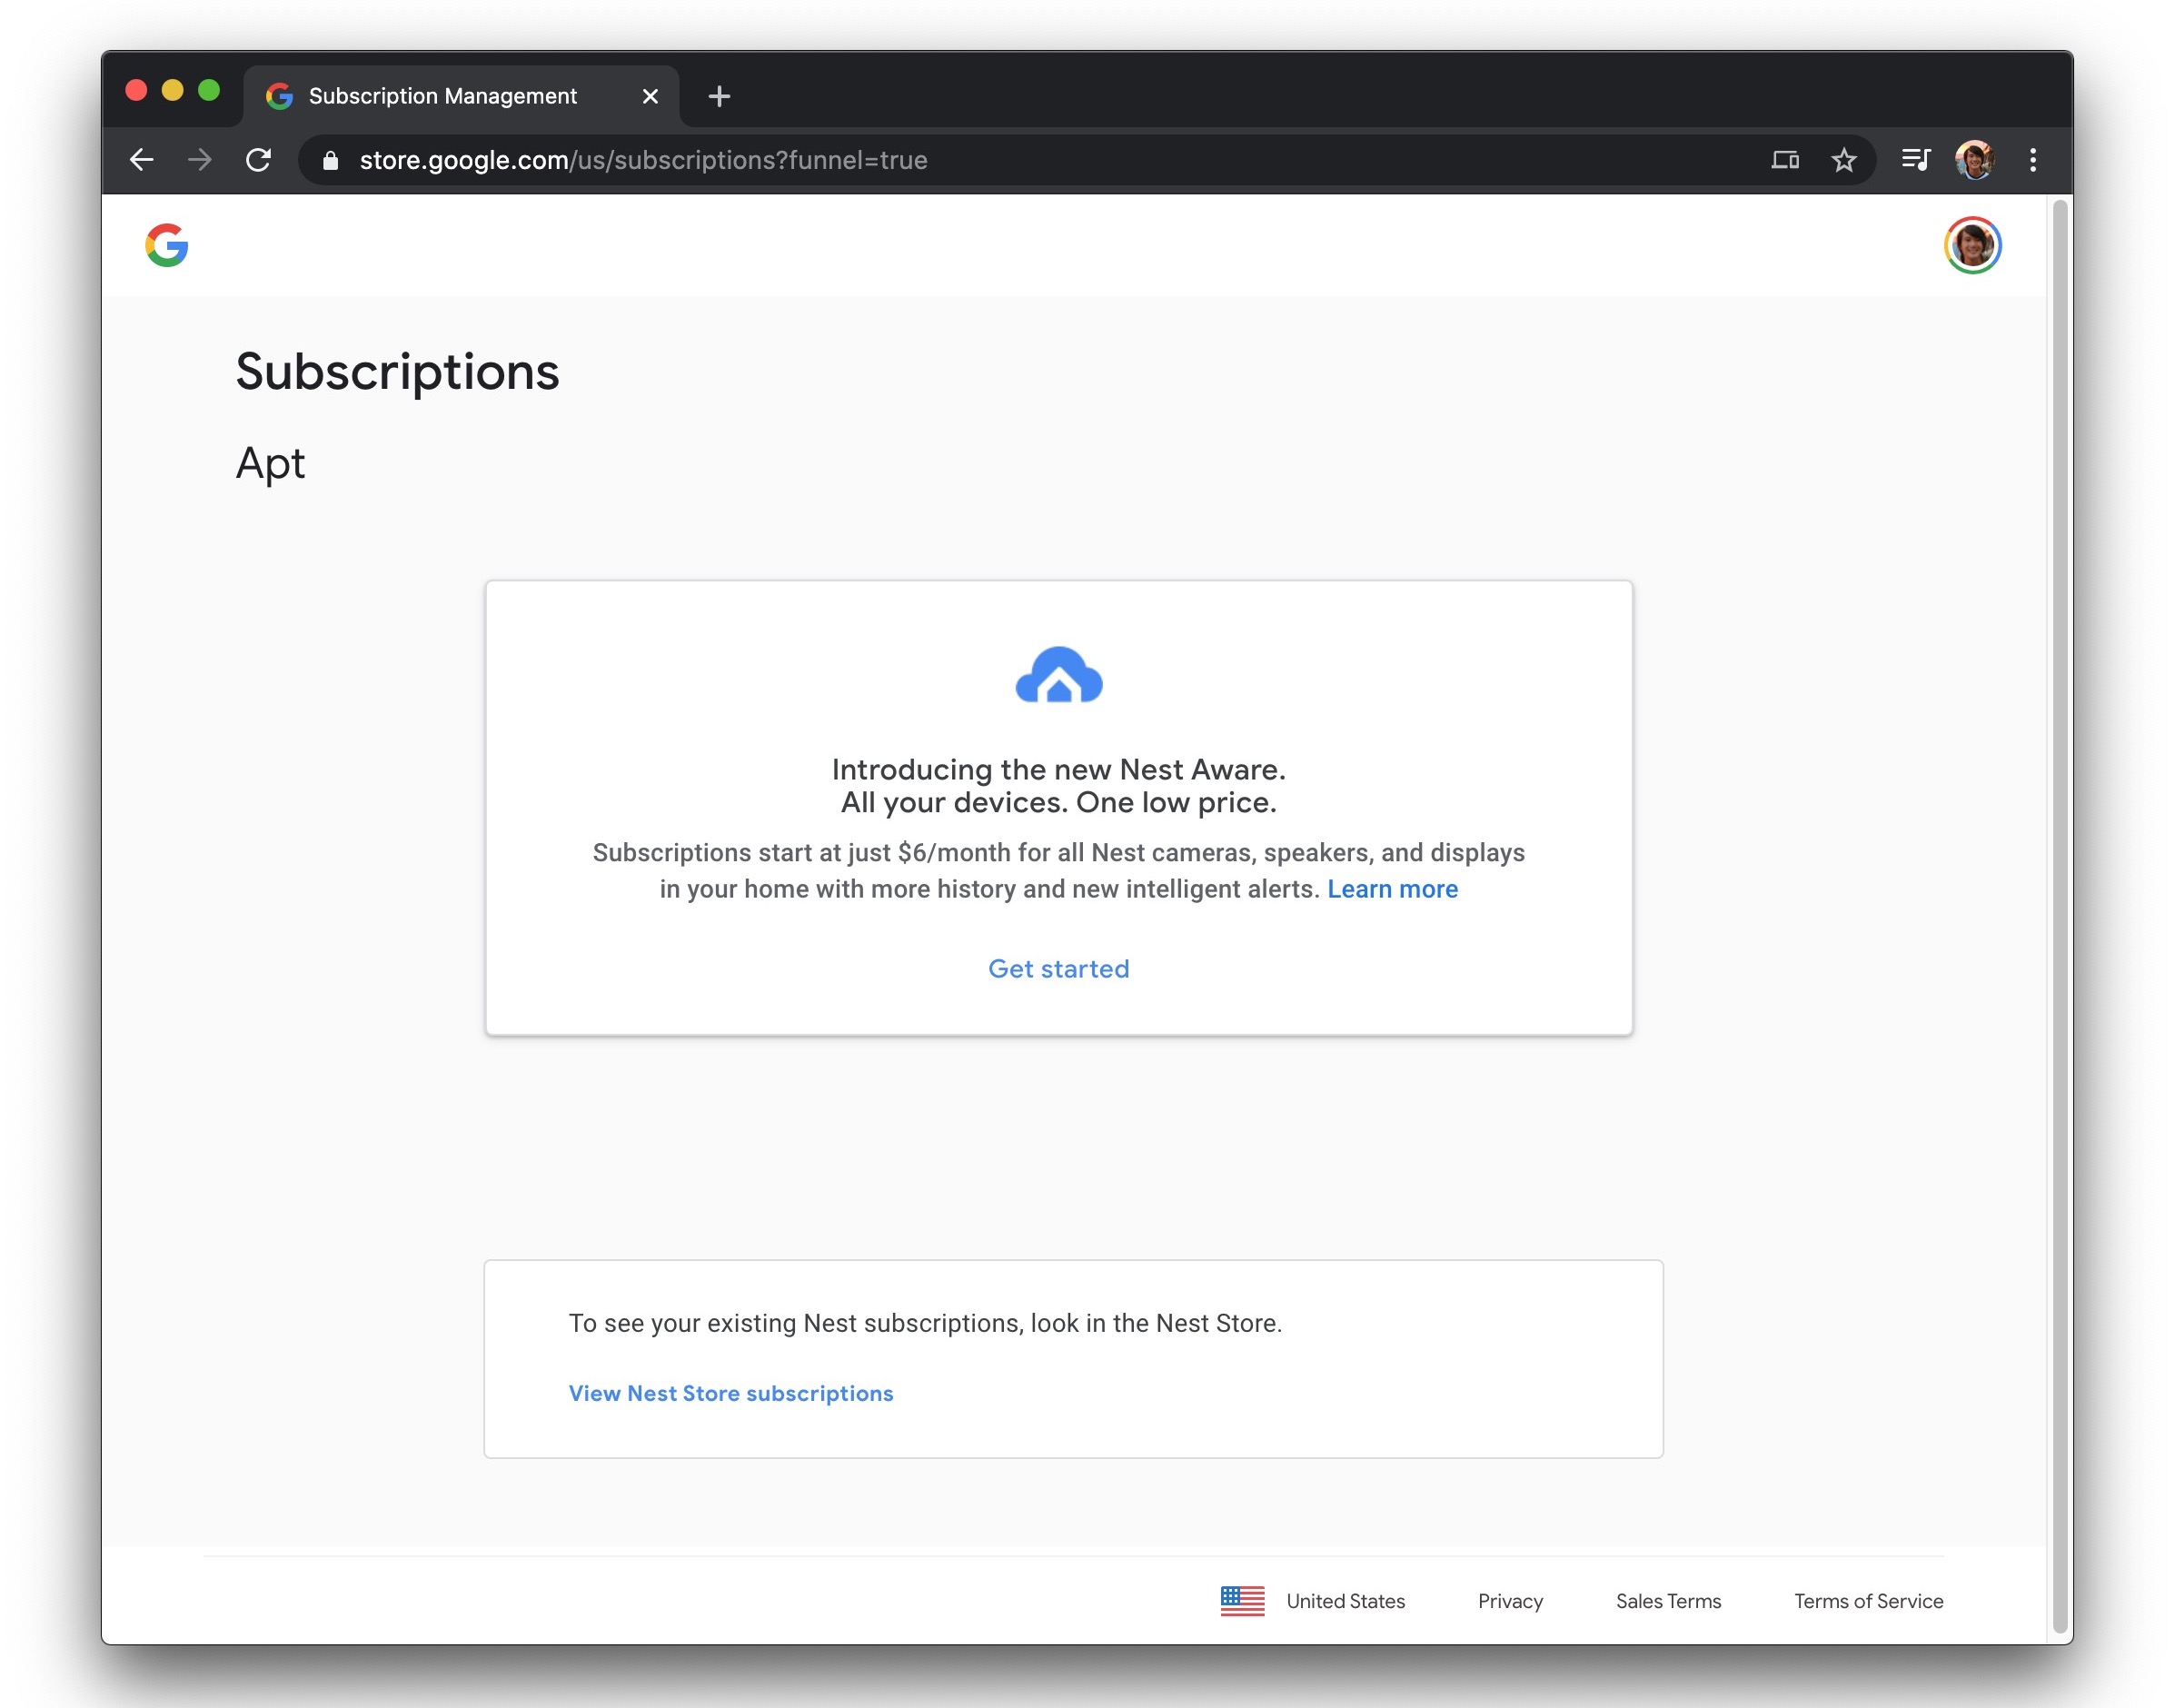The height and width of the screenshot is (1708, 2175).
Task: Click the Google logo in page header
Action: (x=166, y=246)
